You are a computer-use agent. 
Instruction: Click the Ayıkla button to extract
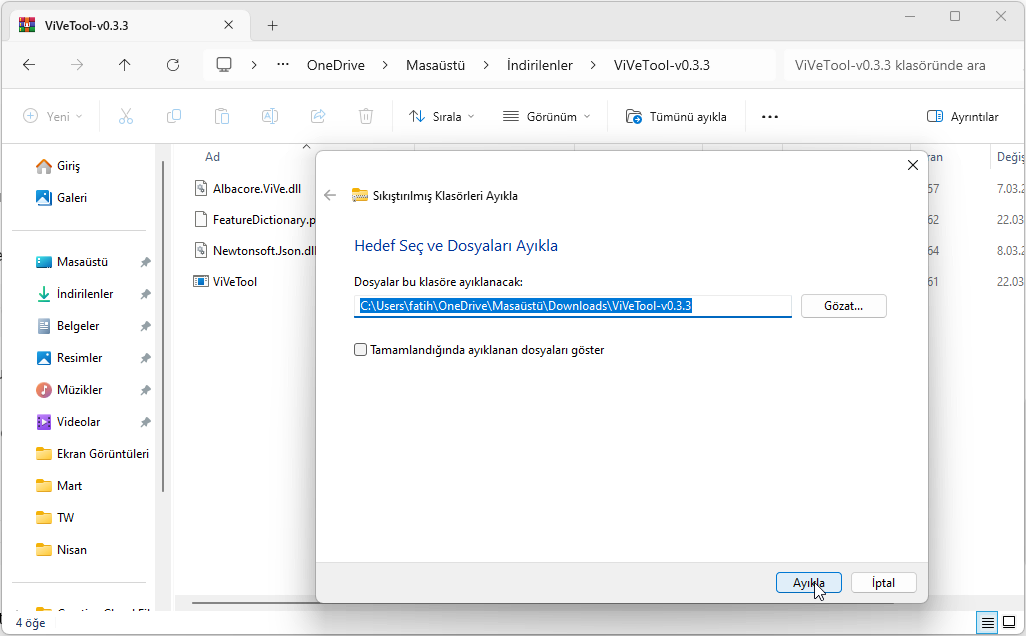click(808, 582)
